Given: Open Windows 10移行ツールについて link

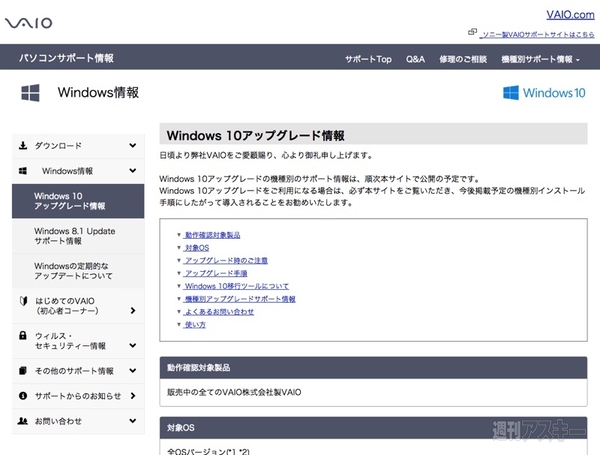Looking at the screenshot, I should tap(236, 286).
